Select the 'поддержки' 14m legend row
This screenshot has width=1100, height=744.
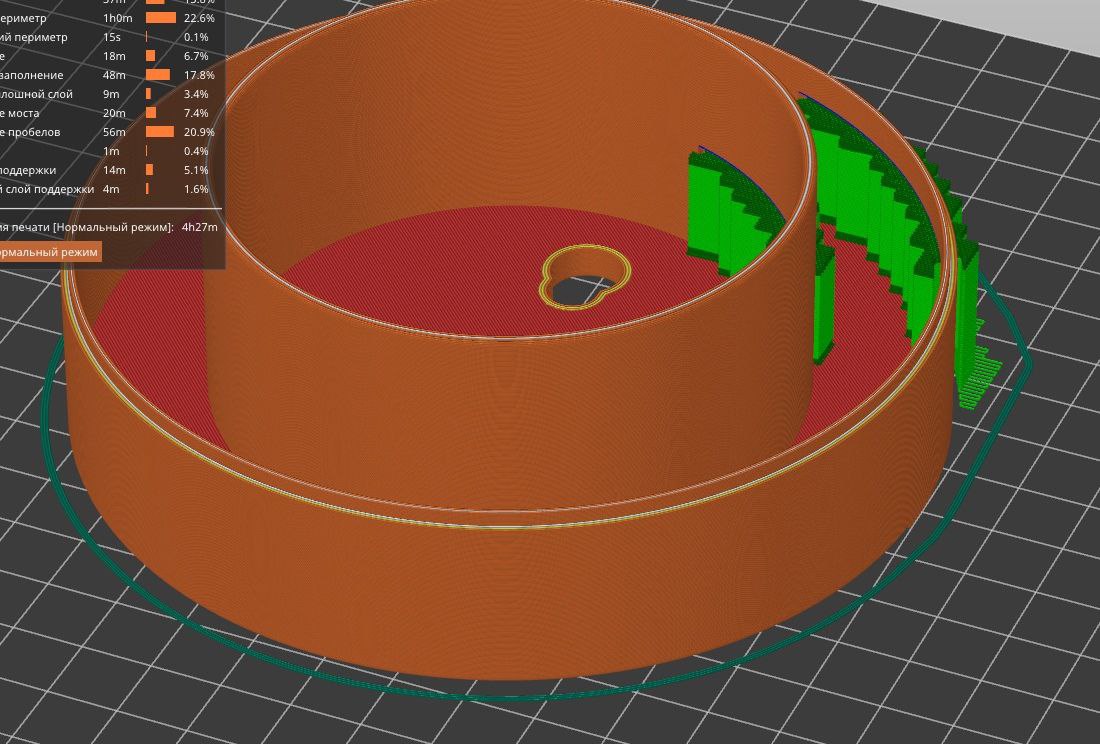pos(109,170)
